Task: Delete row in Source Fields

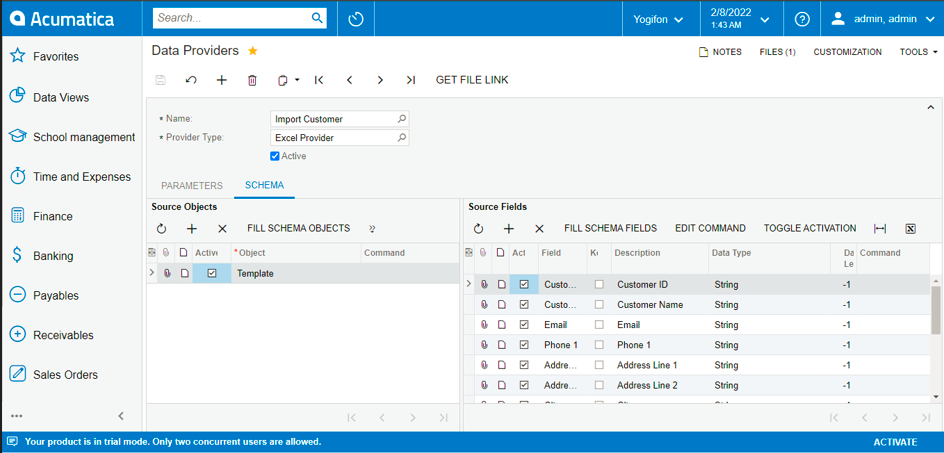Action: click(539, 229)
